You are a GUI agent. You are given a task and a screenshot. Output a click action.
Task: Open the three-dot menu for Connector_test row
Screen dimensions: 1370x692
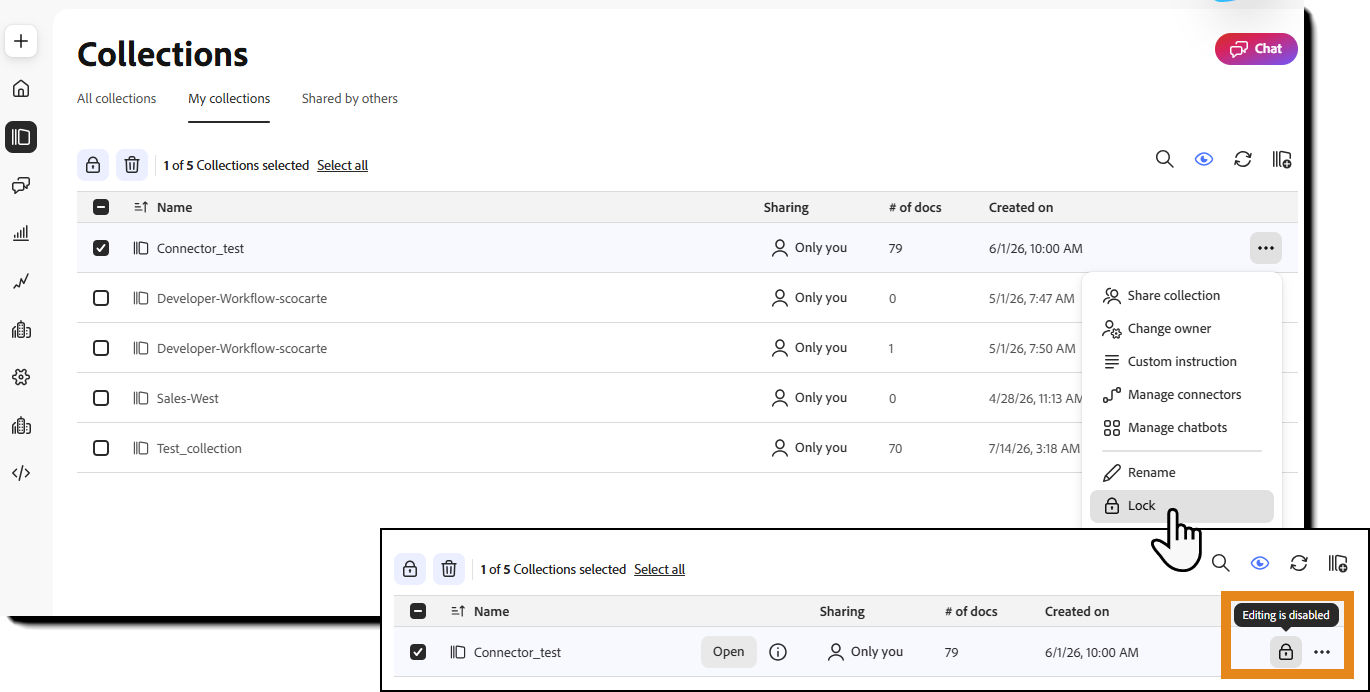pos(1266,248)
